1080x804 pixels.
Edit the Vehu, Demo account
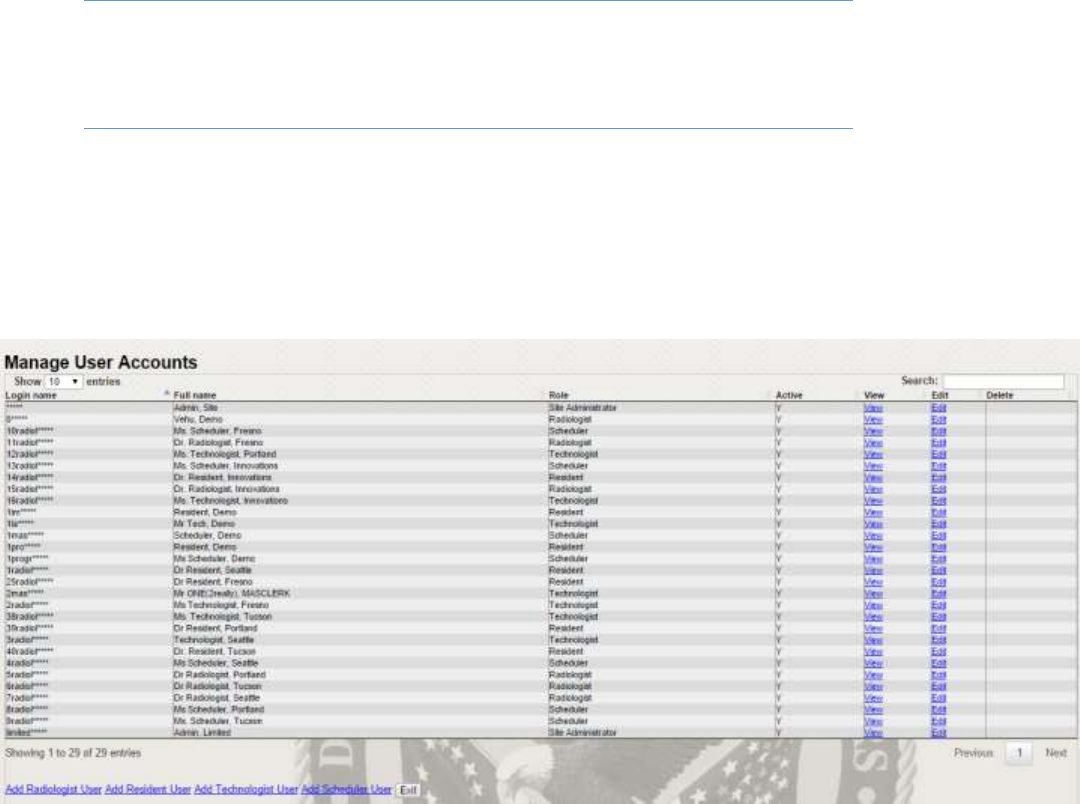tap(939, 420)
